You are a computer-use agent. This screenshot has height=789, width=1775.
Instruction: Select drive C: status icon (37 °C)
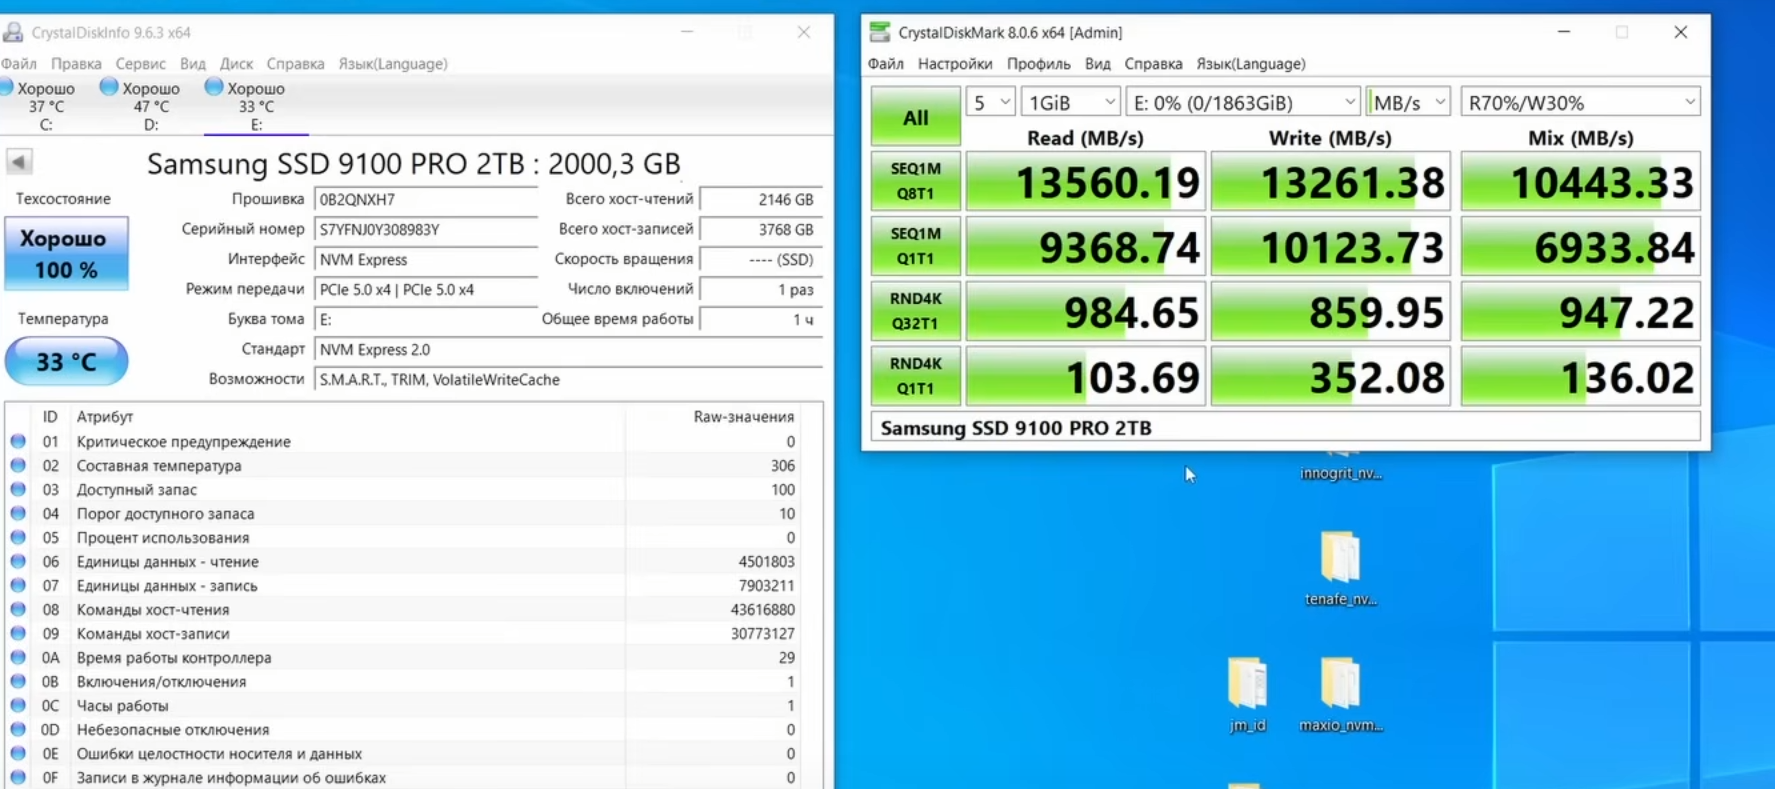(7, 88)
